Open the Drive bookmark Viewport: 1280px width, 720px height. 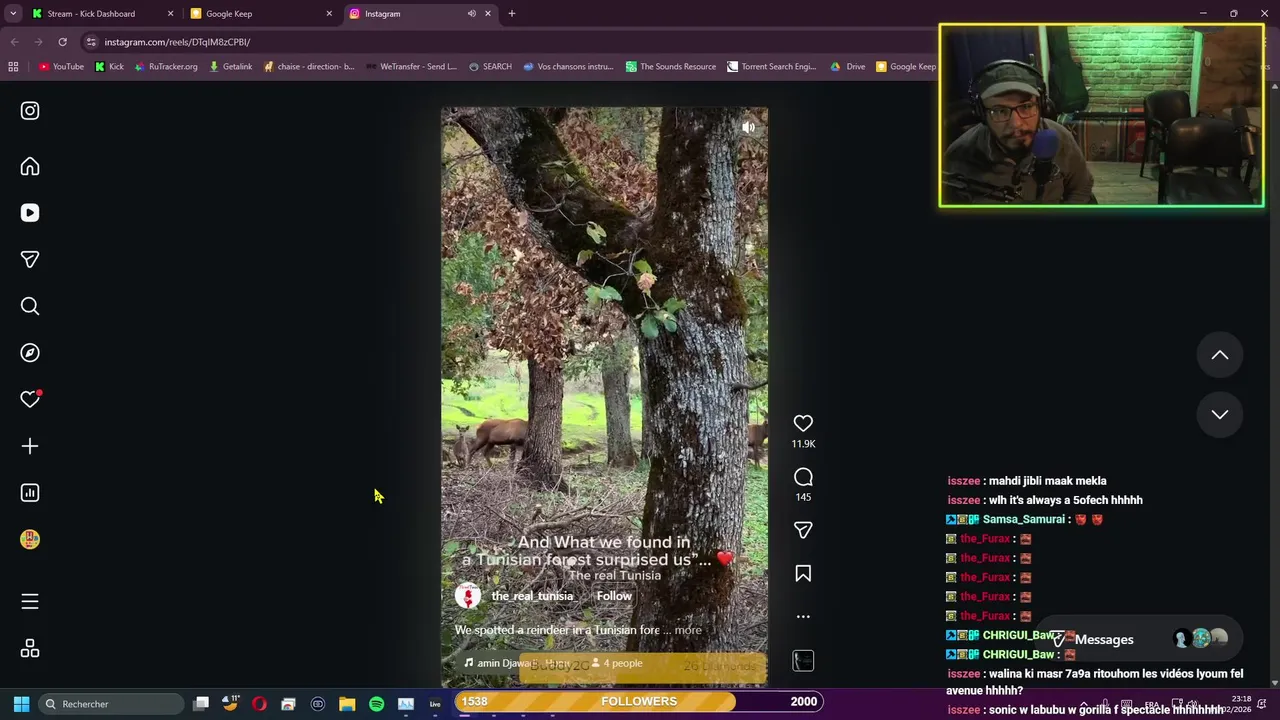click(x=848, y=67)
